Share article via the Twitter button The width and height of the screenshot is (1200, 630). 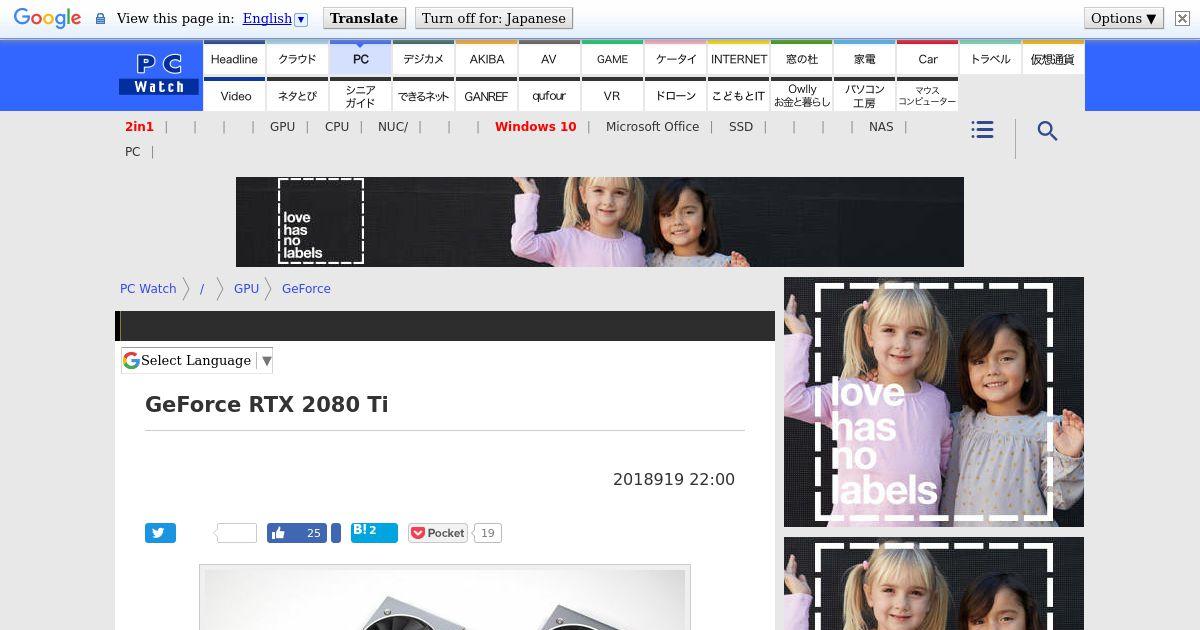(x=160, y=533)
